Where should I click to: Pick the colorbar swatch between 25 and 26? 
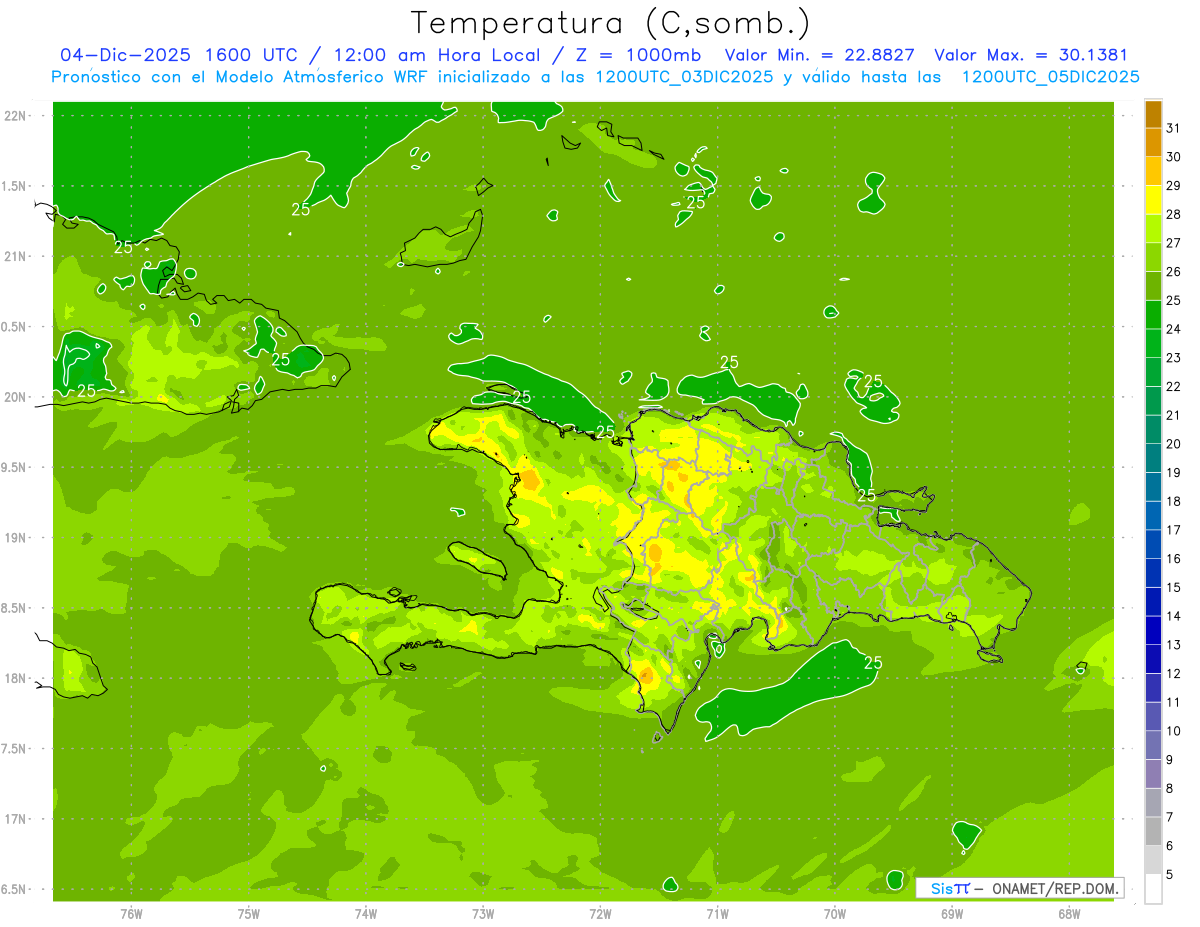(1153, 286)
